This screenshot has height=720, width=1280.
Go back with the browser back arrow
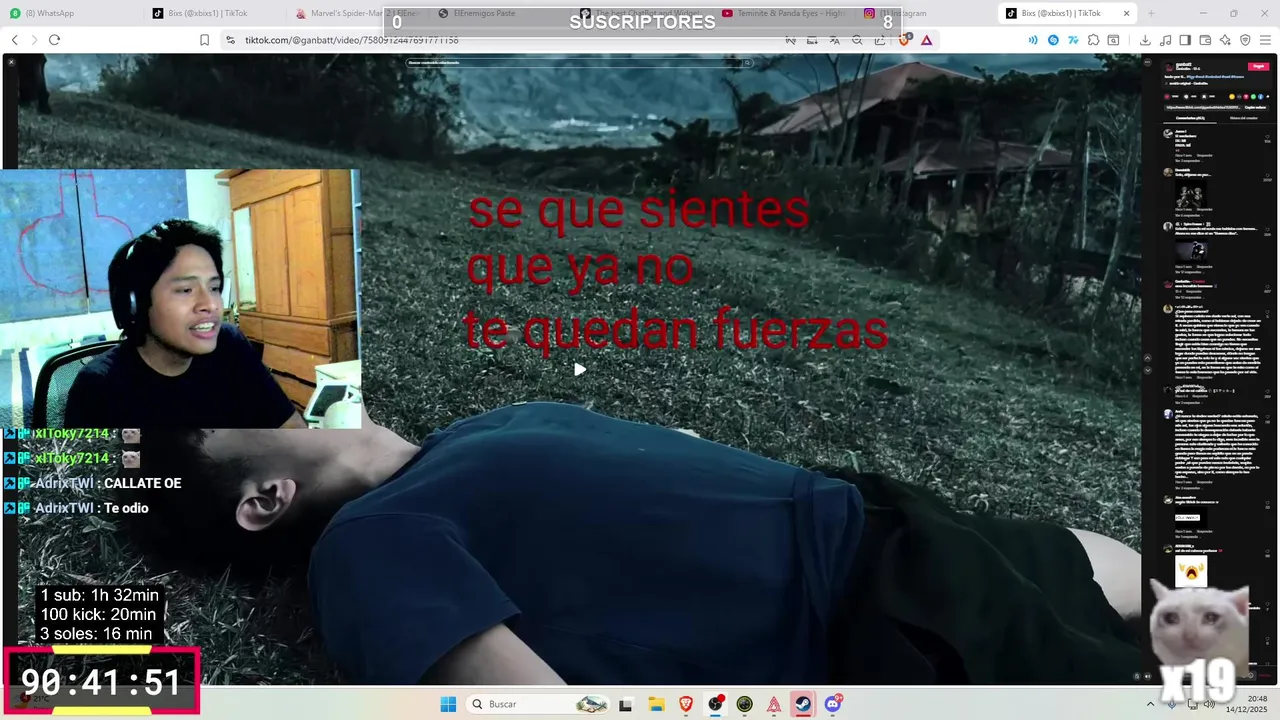(x=14, y=40)
